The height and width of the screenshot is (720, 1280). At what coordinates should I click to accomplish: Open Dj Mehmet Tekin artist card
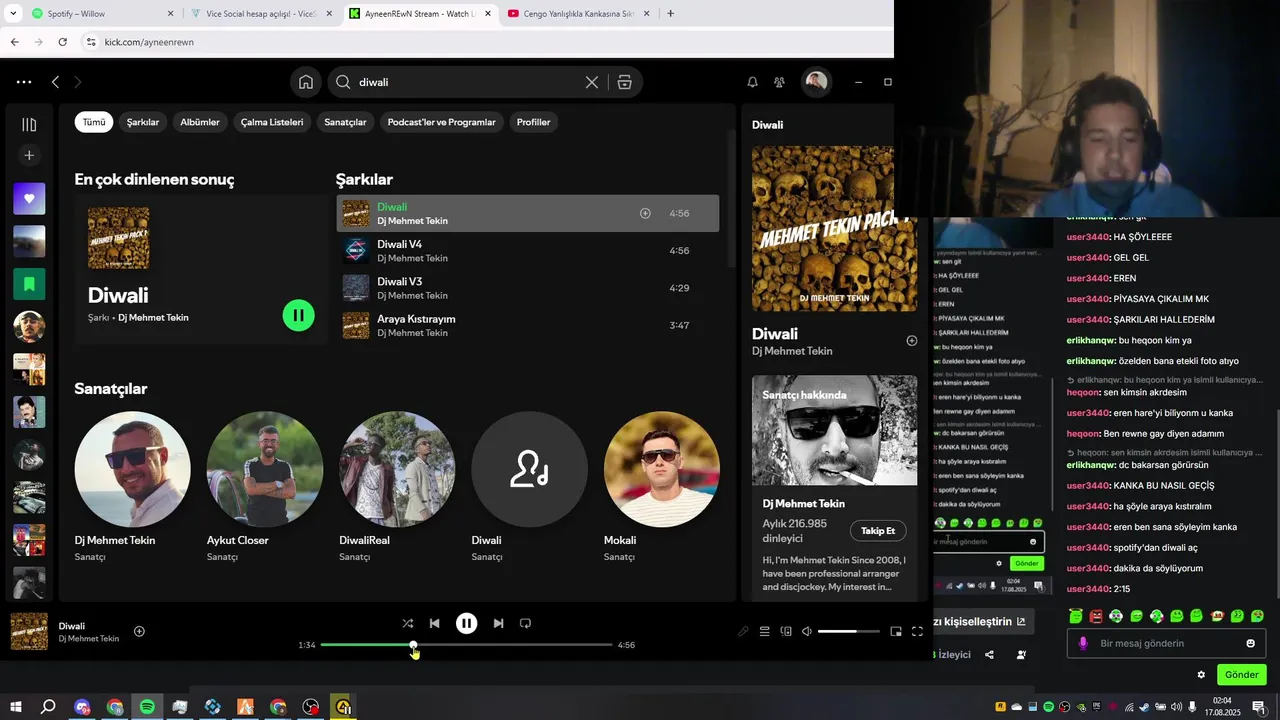point(132,487)
